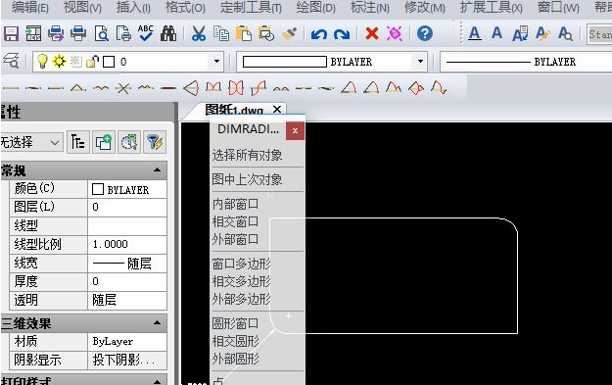
Task: Click the A with magnifier find text icon
Action: [565, 34]
